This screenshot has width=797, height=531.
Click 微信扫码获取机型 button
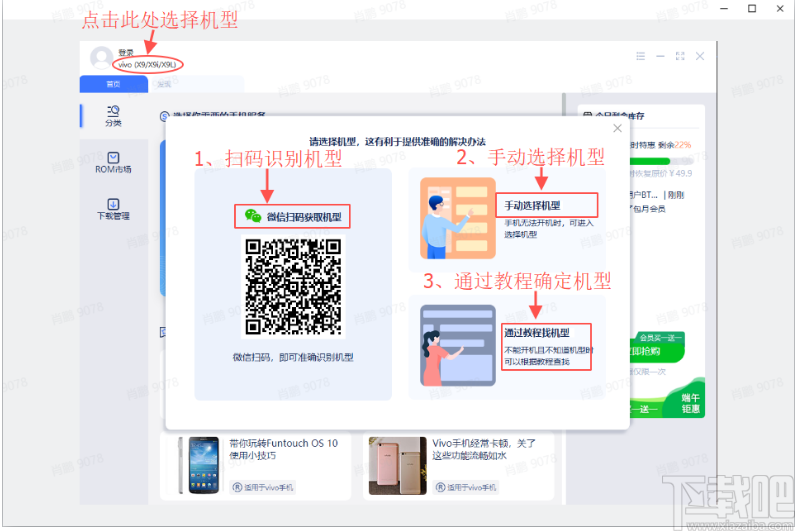[292, 216]
